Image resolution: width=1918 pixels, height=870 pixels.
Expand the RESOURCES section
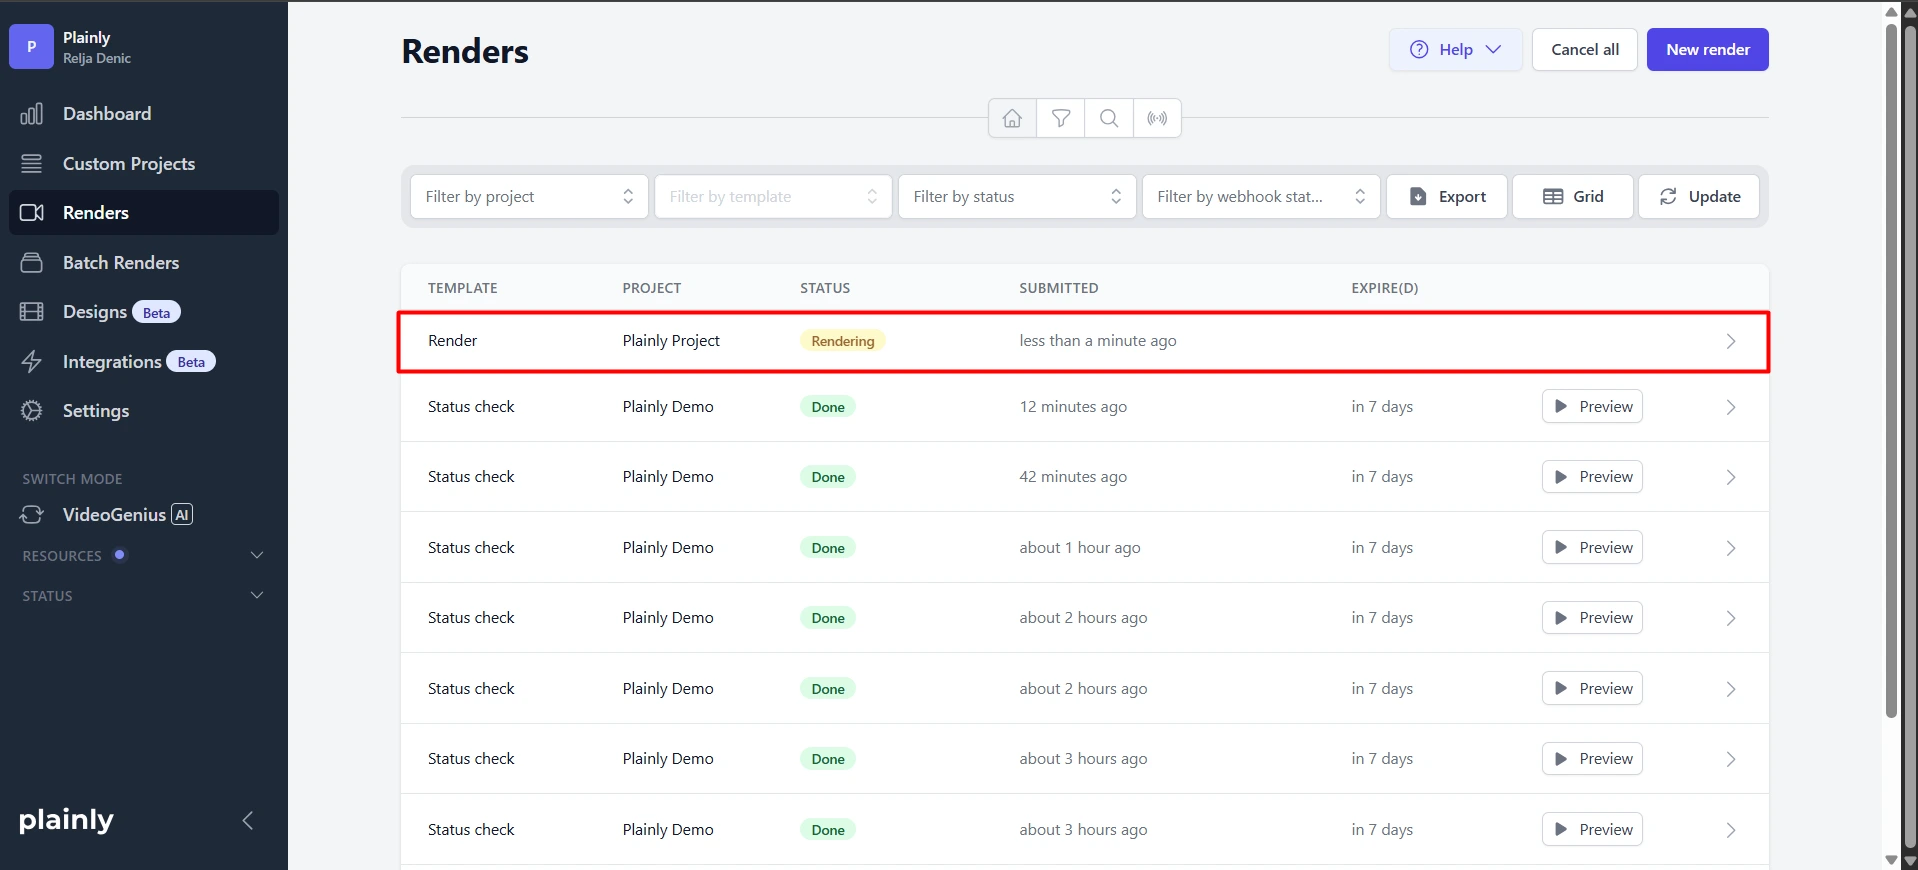click(143, 555)
